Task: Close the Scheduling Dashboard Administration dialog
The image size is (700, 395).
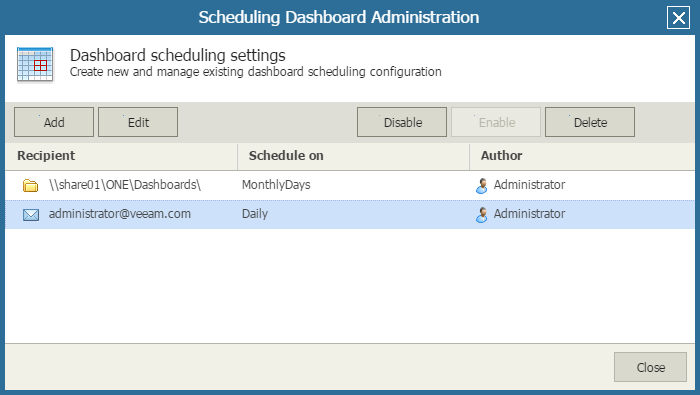Action: point(678,18)
